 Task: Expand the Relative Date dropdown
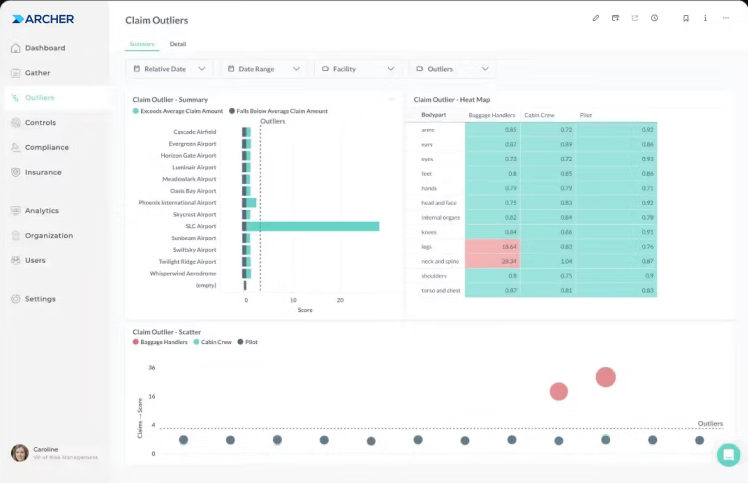(169, 69)
